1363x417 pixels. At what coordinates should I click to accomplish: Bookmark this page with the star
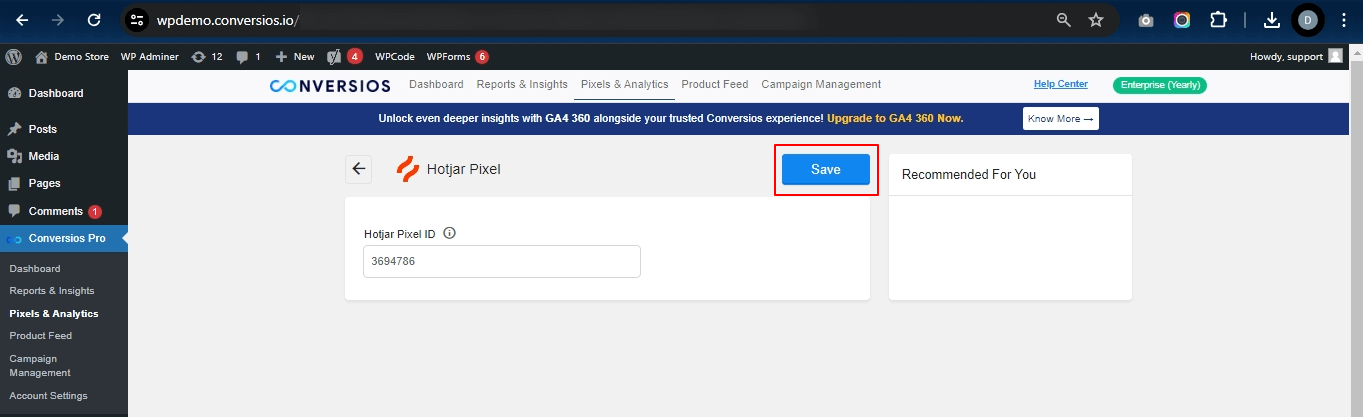coord(1096,20)
